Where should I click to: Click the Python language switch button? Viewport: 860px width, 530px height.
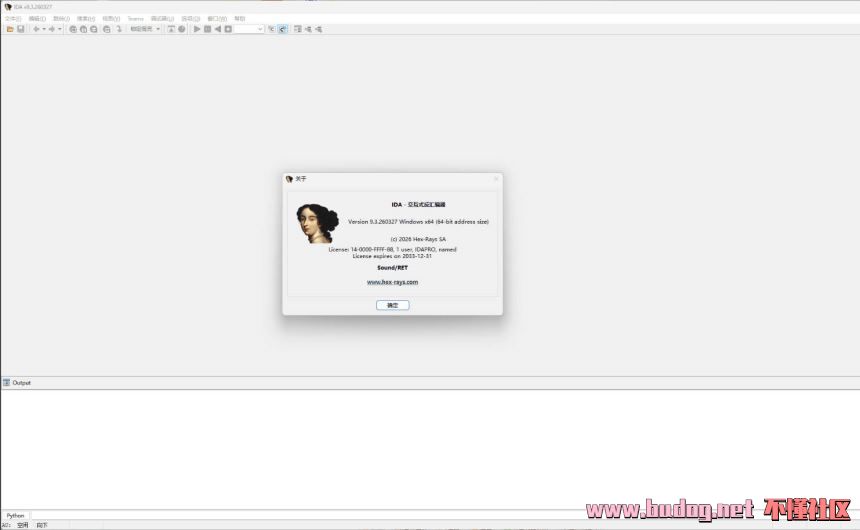[15, 516]
